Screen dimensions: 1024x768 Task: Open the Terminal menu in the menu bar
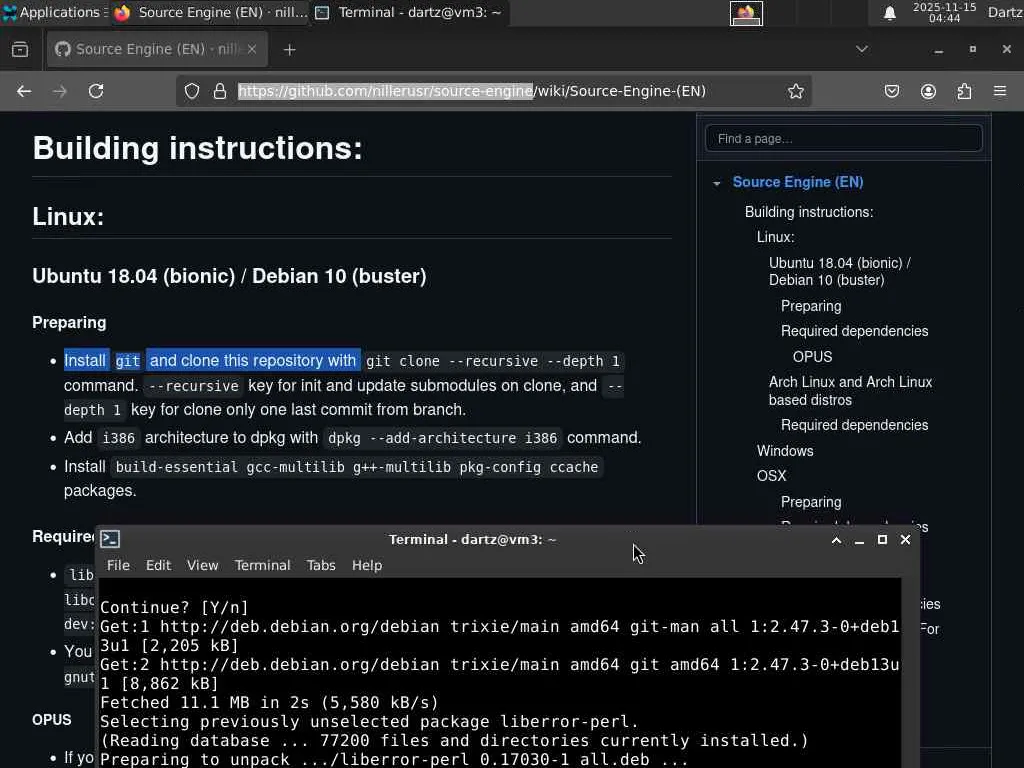263,566
